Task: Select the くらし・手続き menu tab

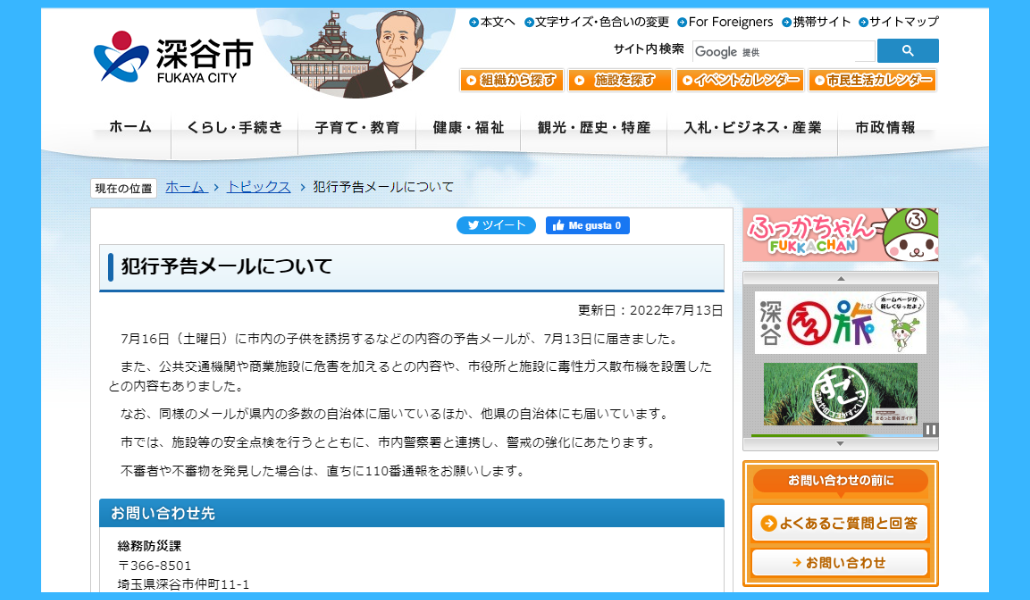Action: click(x=234, y=128)
